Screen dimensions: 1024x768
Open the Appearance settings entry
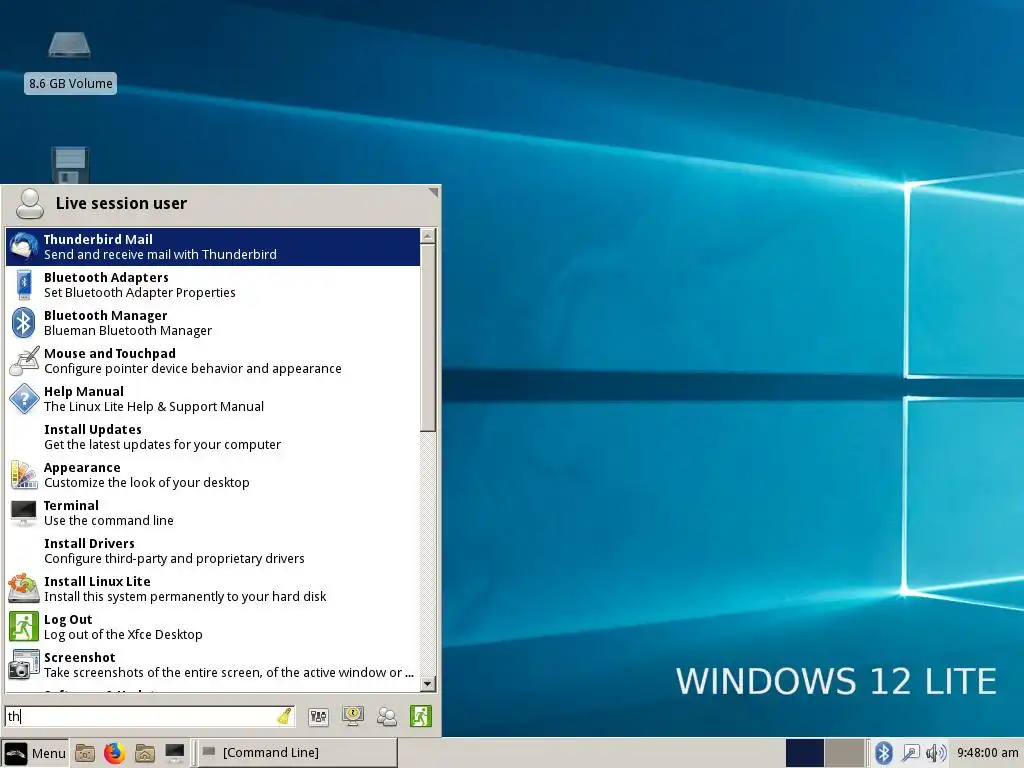pos(213,475)
